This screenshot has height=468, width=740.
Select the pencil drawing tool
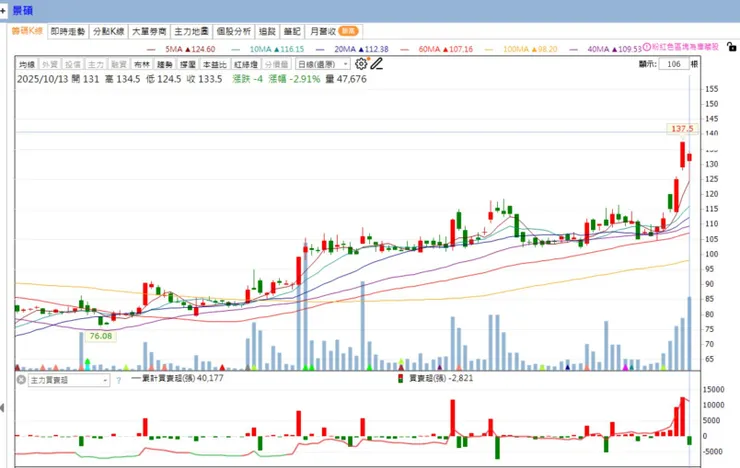coord(377,64)
